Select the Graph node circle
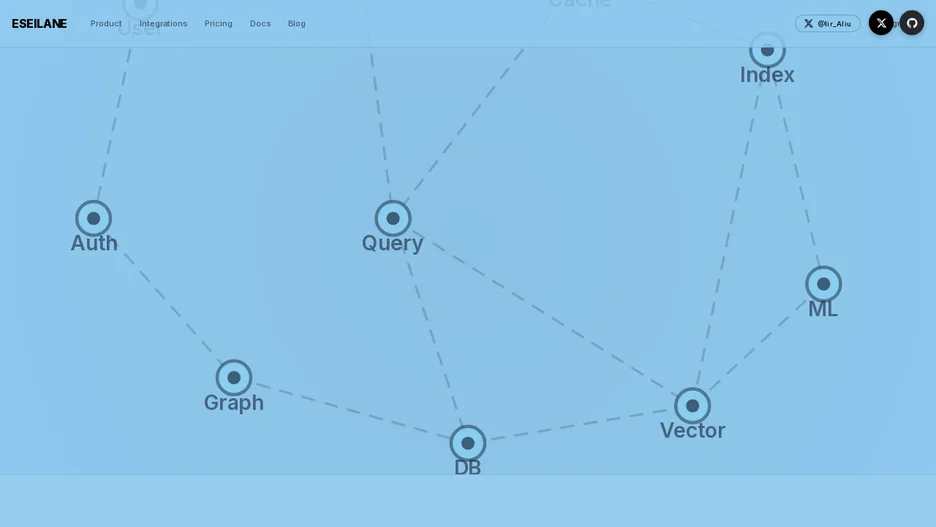 point(234,378)
